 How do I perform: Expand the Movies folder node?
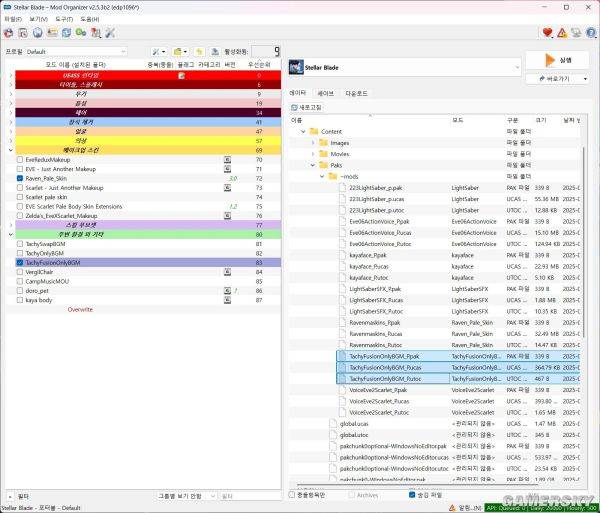click(313, 154)
